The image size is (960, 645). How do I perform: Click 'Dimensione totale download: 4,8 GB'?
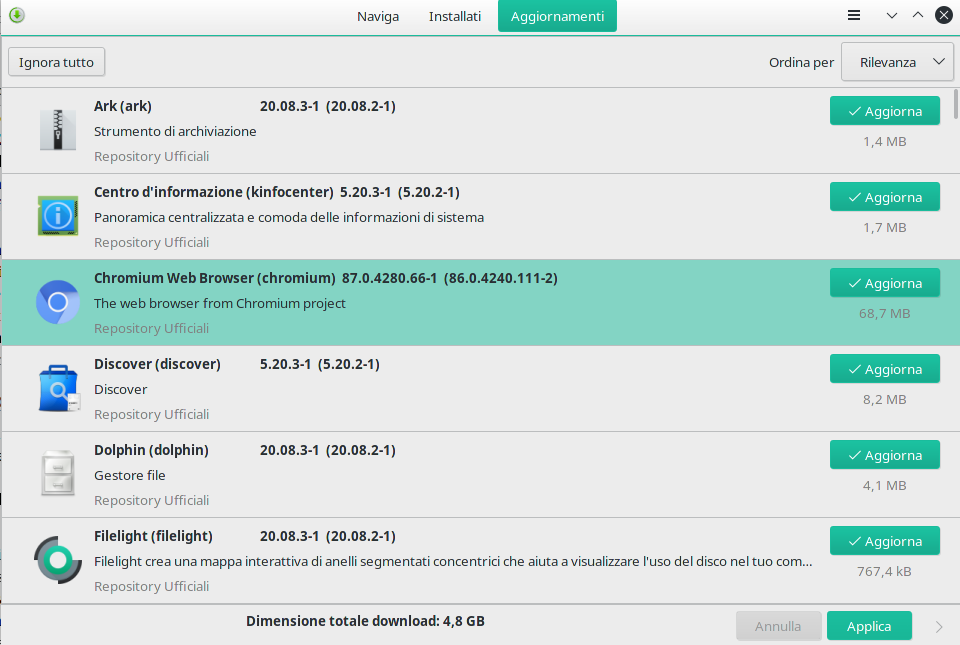(x=366, y=621)
